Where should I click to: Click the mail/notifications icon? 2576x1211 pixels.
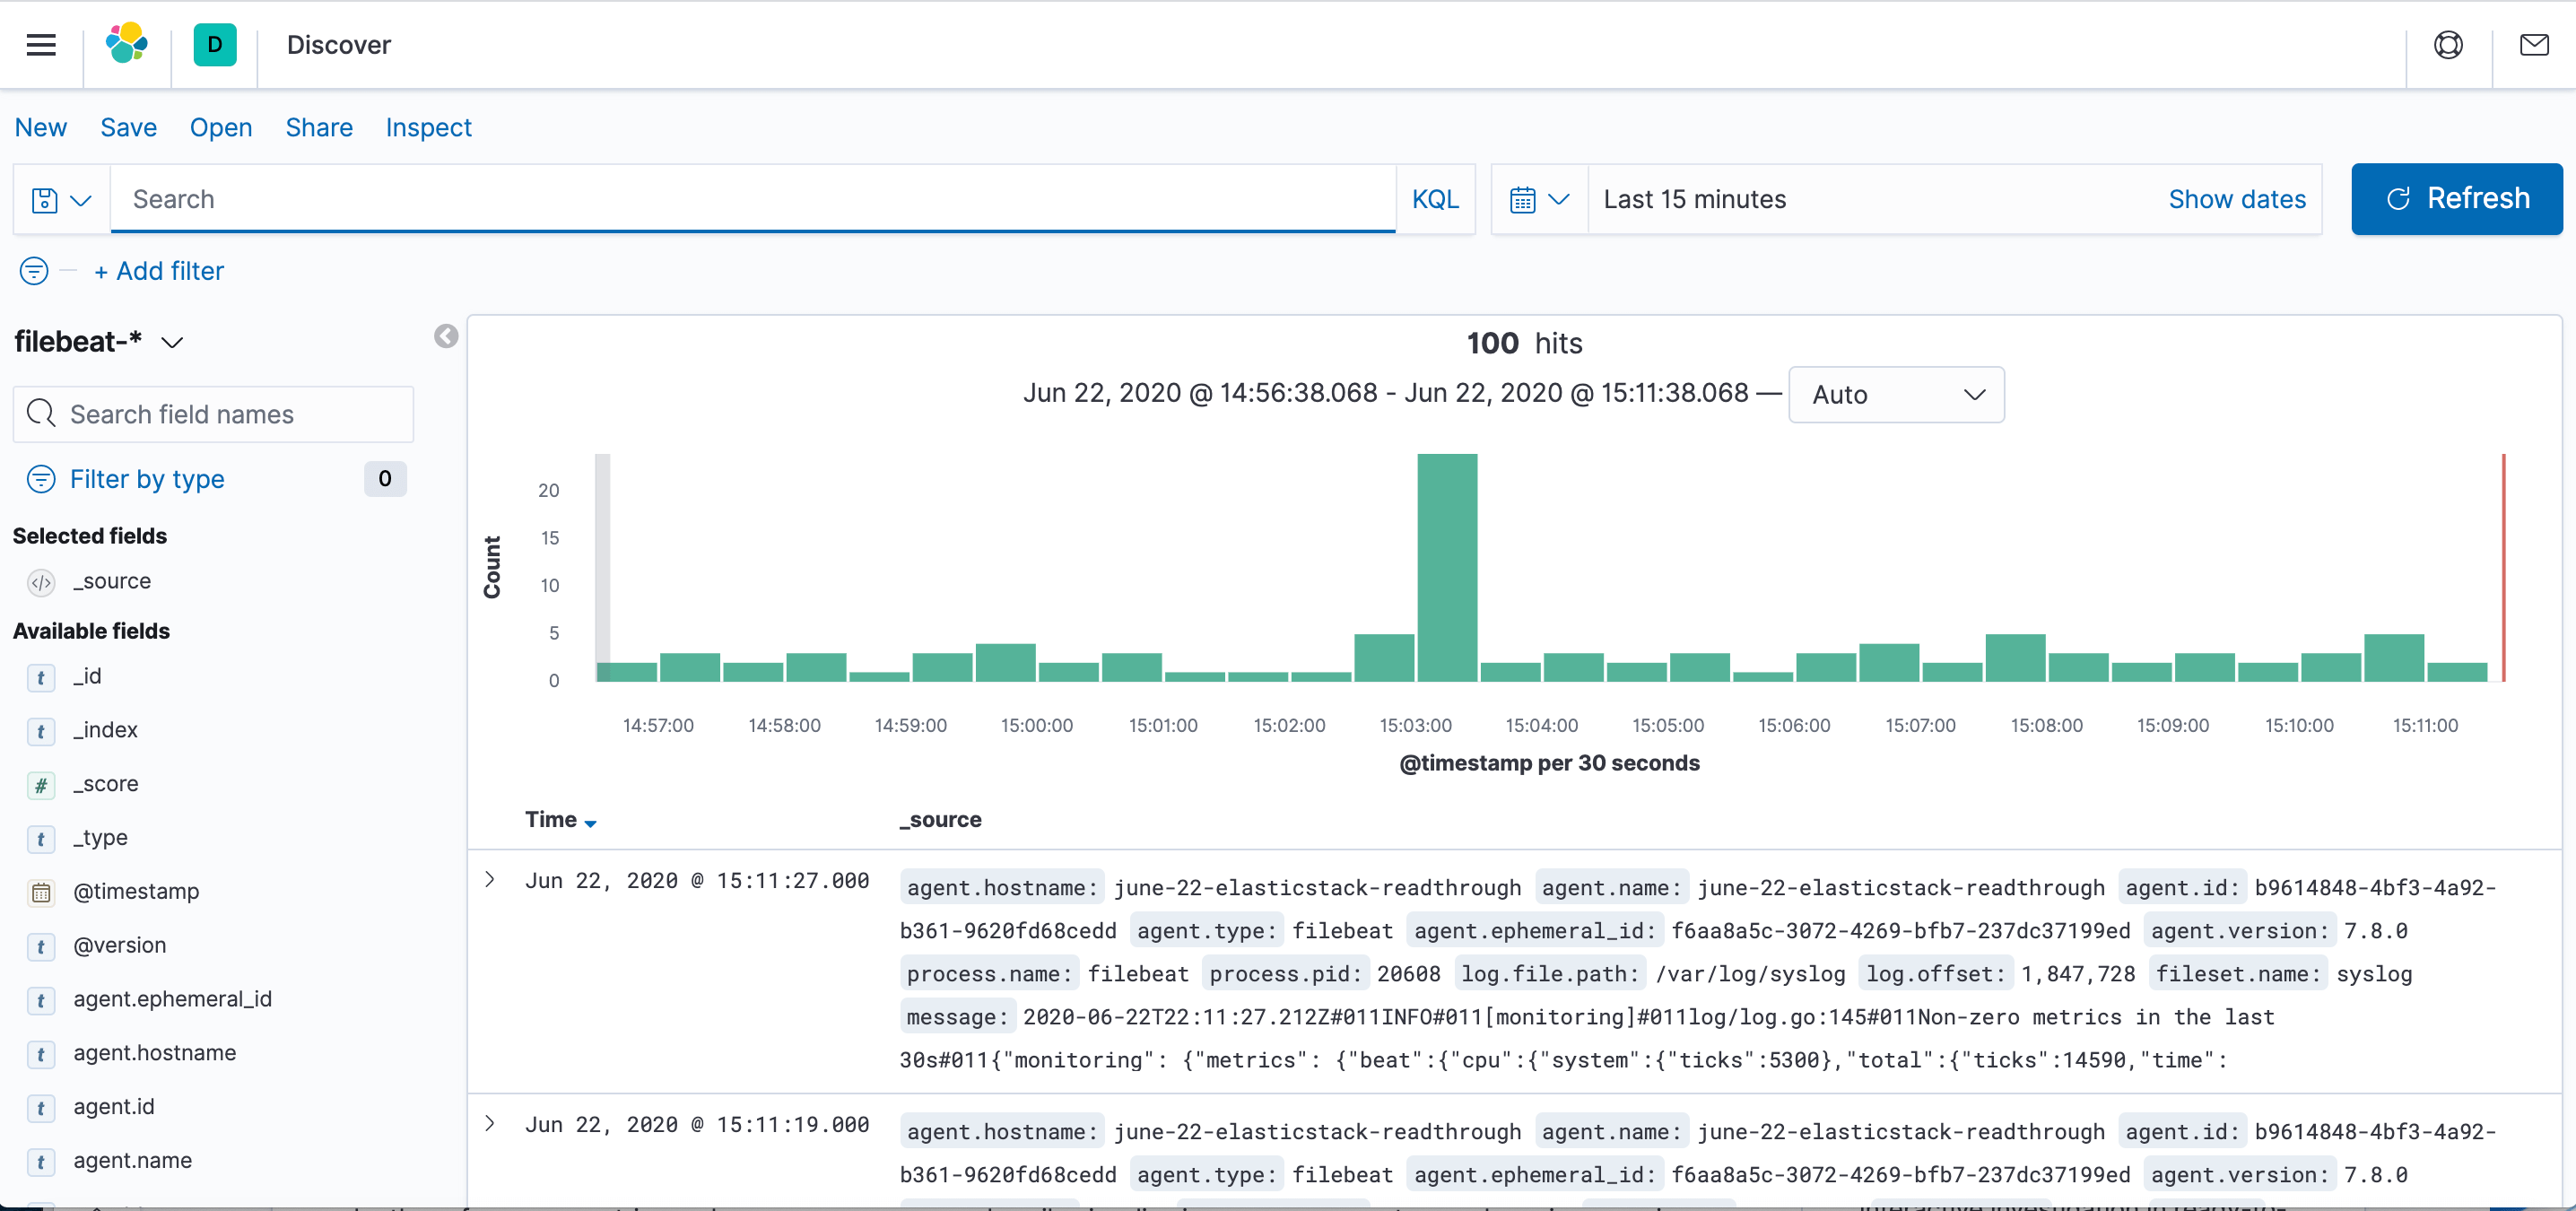[2535, 44]
